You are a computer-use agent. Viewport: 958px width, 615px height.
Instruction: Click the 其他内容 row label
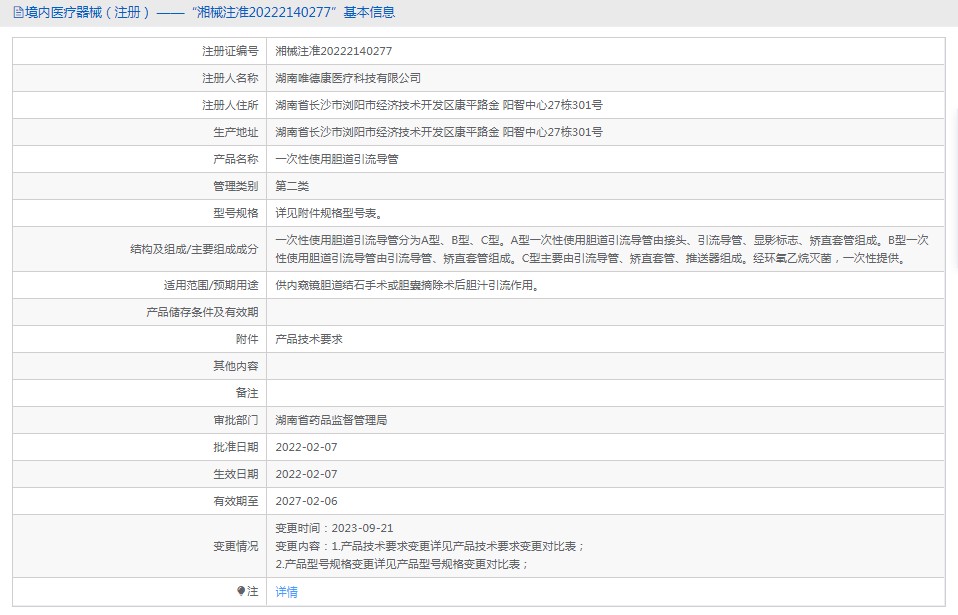(x=236, y=366)
